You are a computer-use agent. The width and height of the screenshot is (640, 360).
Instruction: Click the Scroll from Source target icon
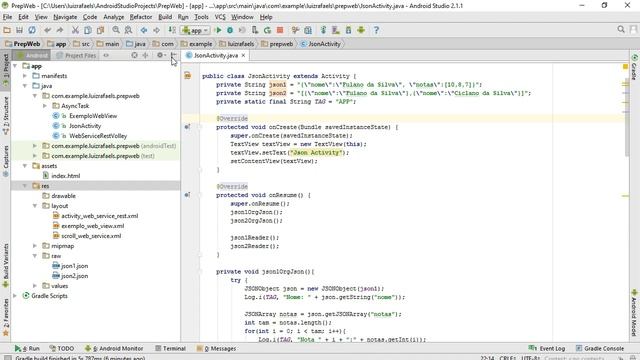pos(134,55)
